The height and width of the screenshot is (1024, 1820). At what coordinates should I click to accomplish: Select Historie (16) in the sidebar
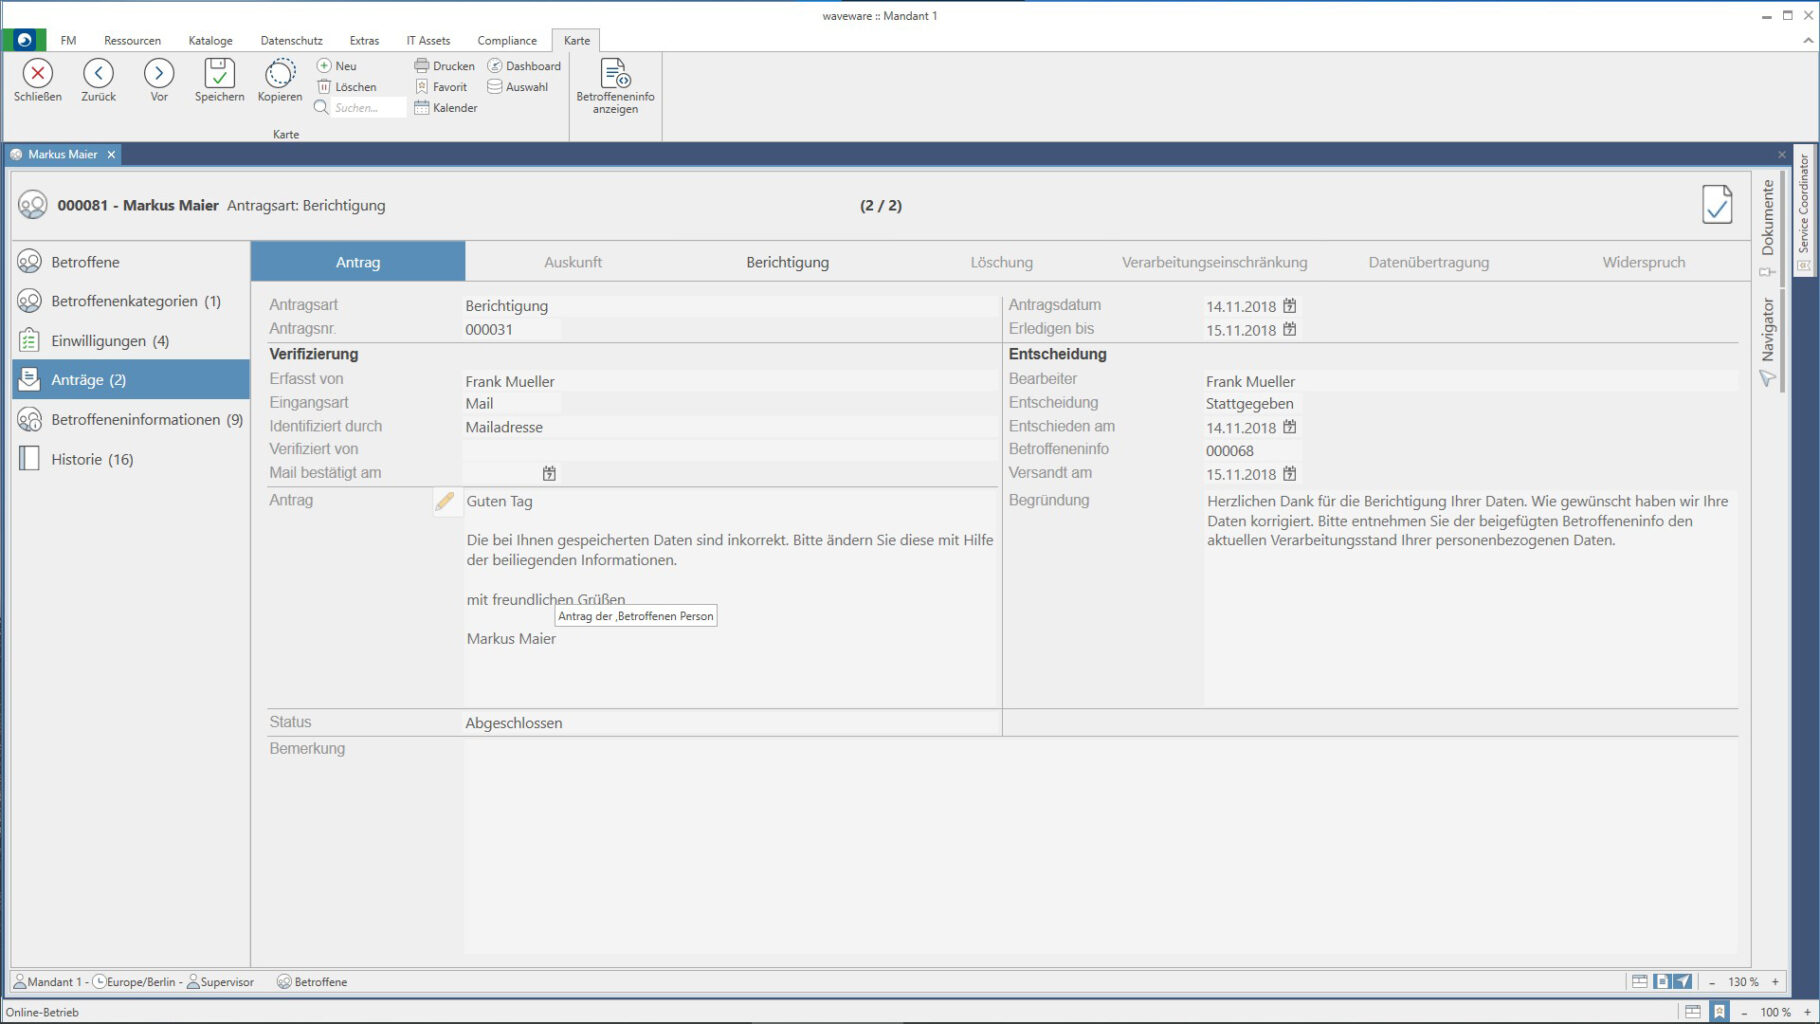coord(92,459)
